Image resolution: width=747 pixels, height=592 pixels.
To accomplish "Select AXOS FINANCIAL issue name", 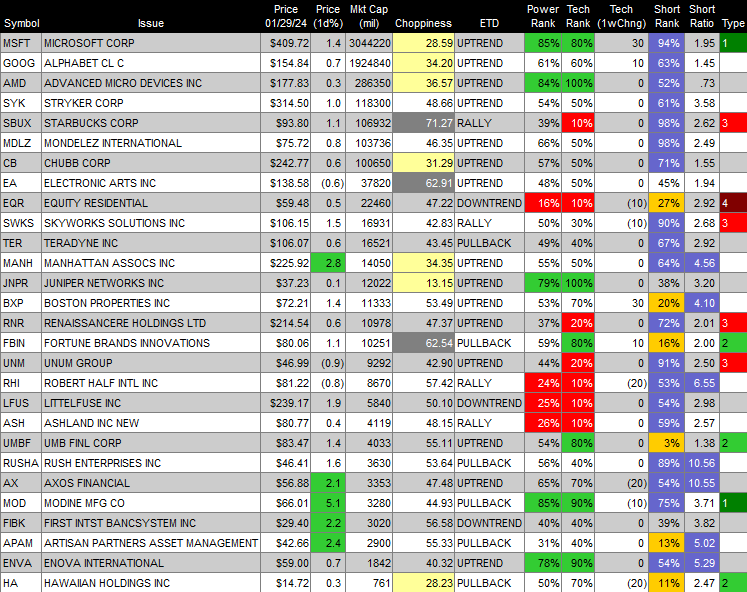I will point(87,483).
